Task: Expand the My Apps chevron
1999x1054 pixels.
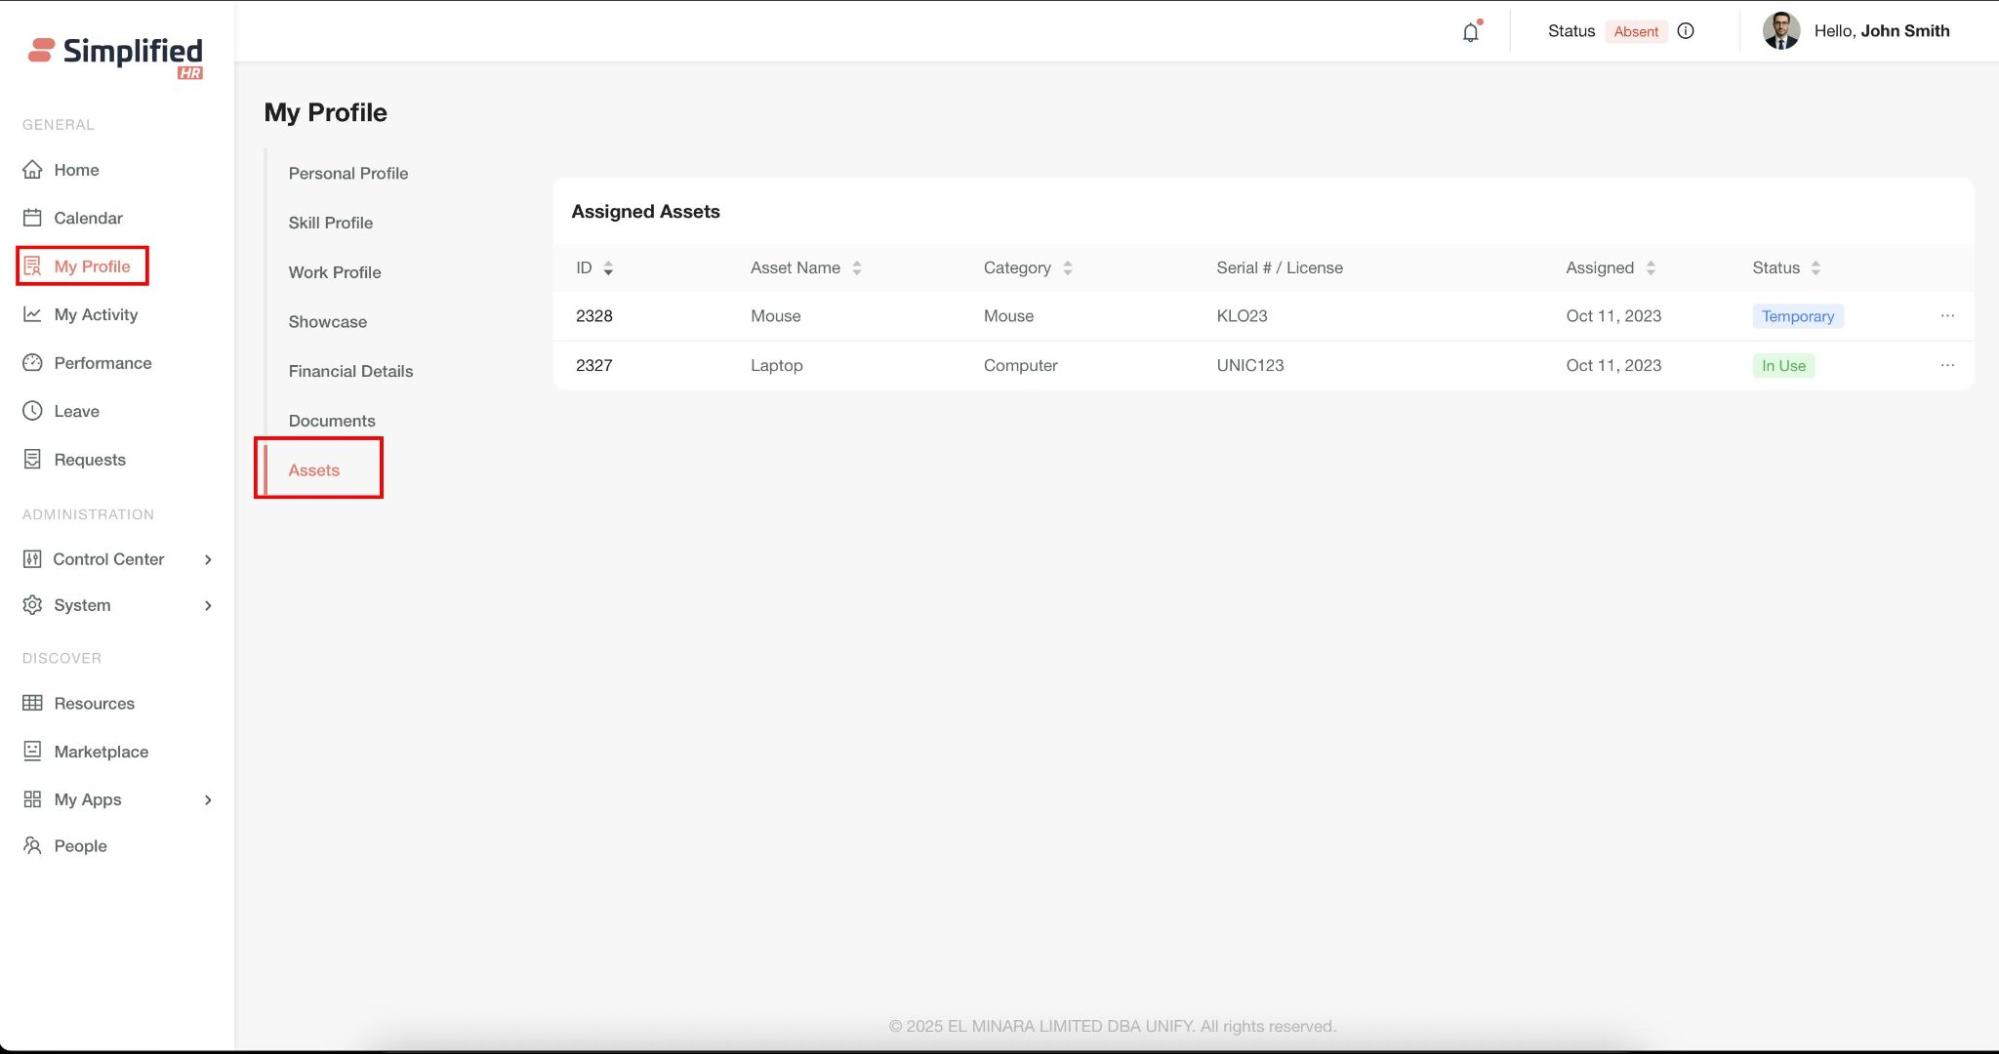Action: pyautogui.click(x=208, y=800)
